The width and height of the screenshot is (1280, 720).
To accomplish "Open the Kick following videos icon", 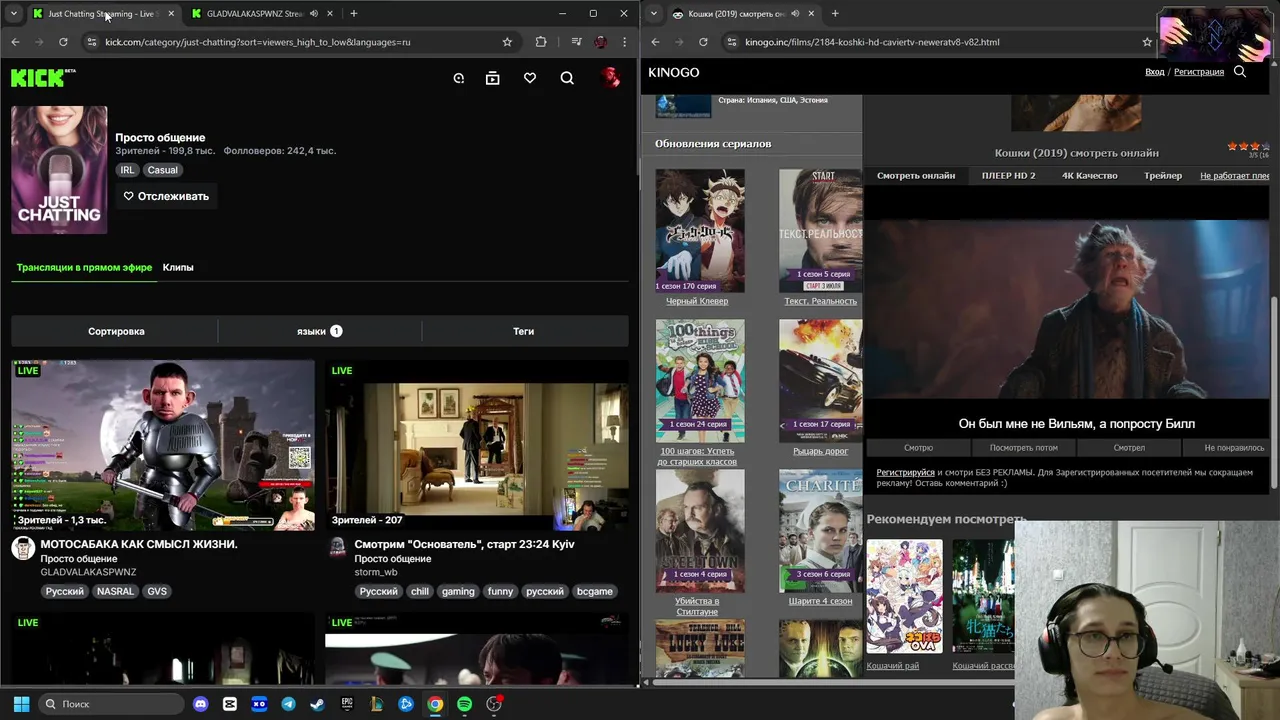I will tap(492, 78).
